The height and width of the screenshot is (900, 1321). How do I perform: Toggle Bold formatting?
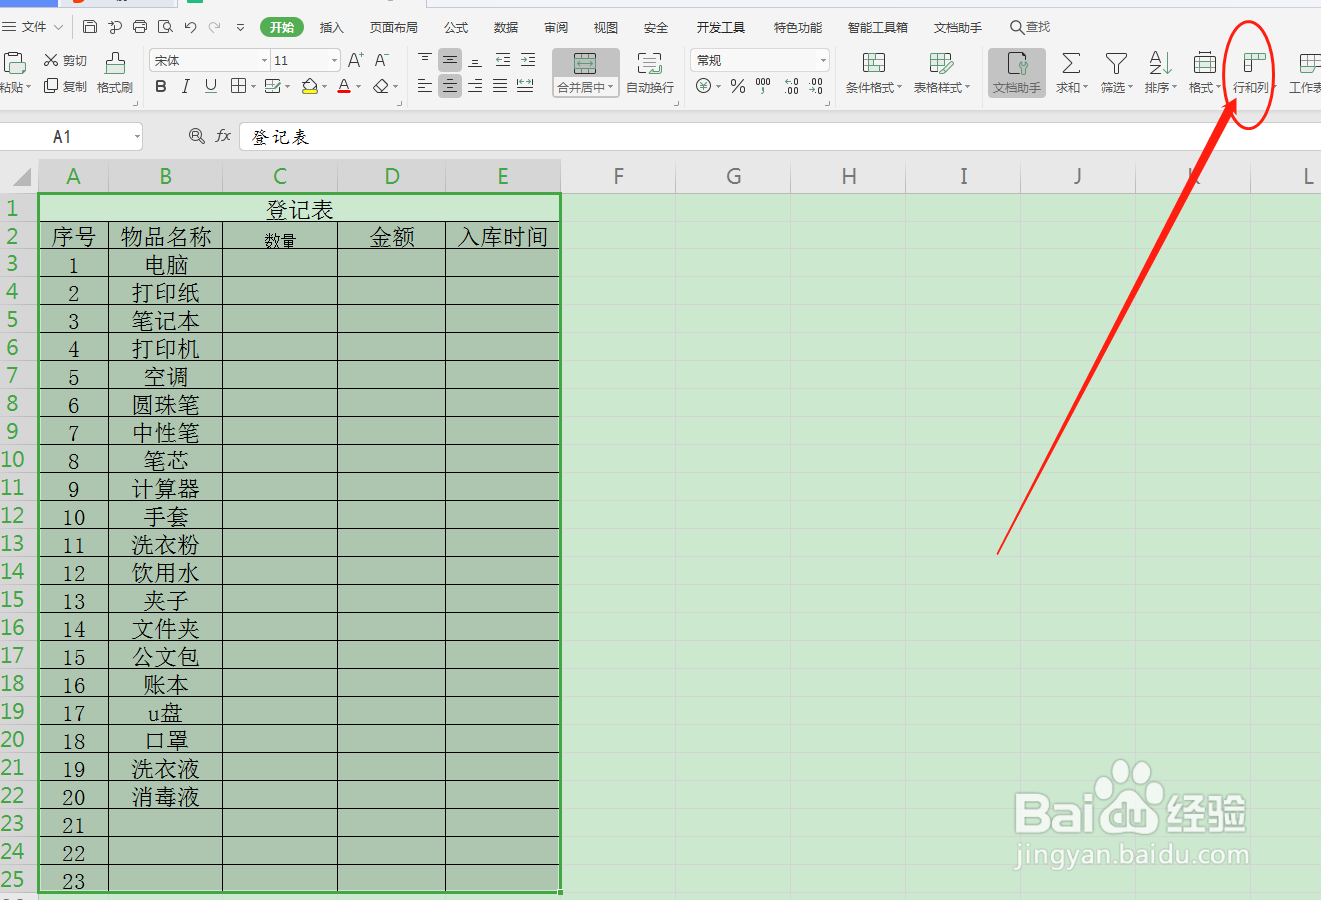click(x=161, y=87)
